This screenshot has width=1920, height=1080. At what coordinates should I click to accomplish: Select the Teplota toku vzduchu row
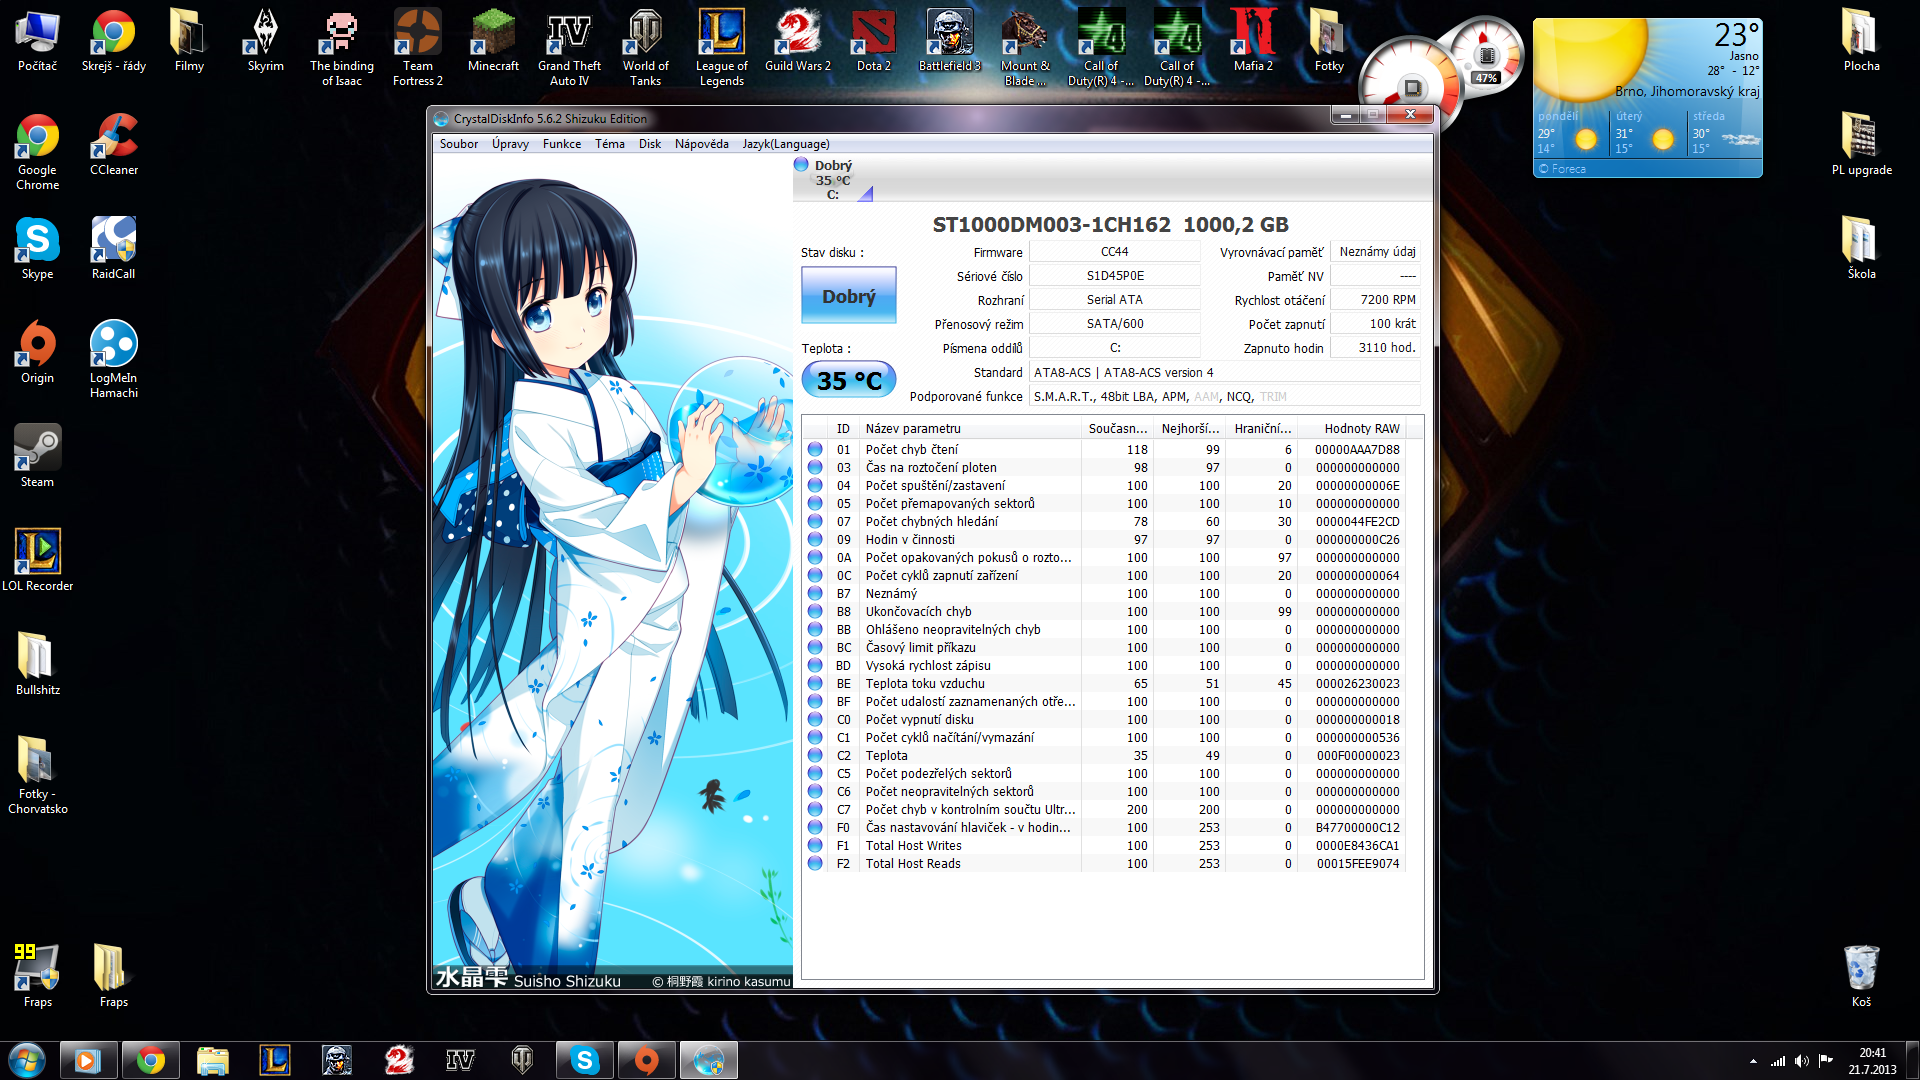[x=1105, y=684]
